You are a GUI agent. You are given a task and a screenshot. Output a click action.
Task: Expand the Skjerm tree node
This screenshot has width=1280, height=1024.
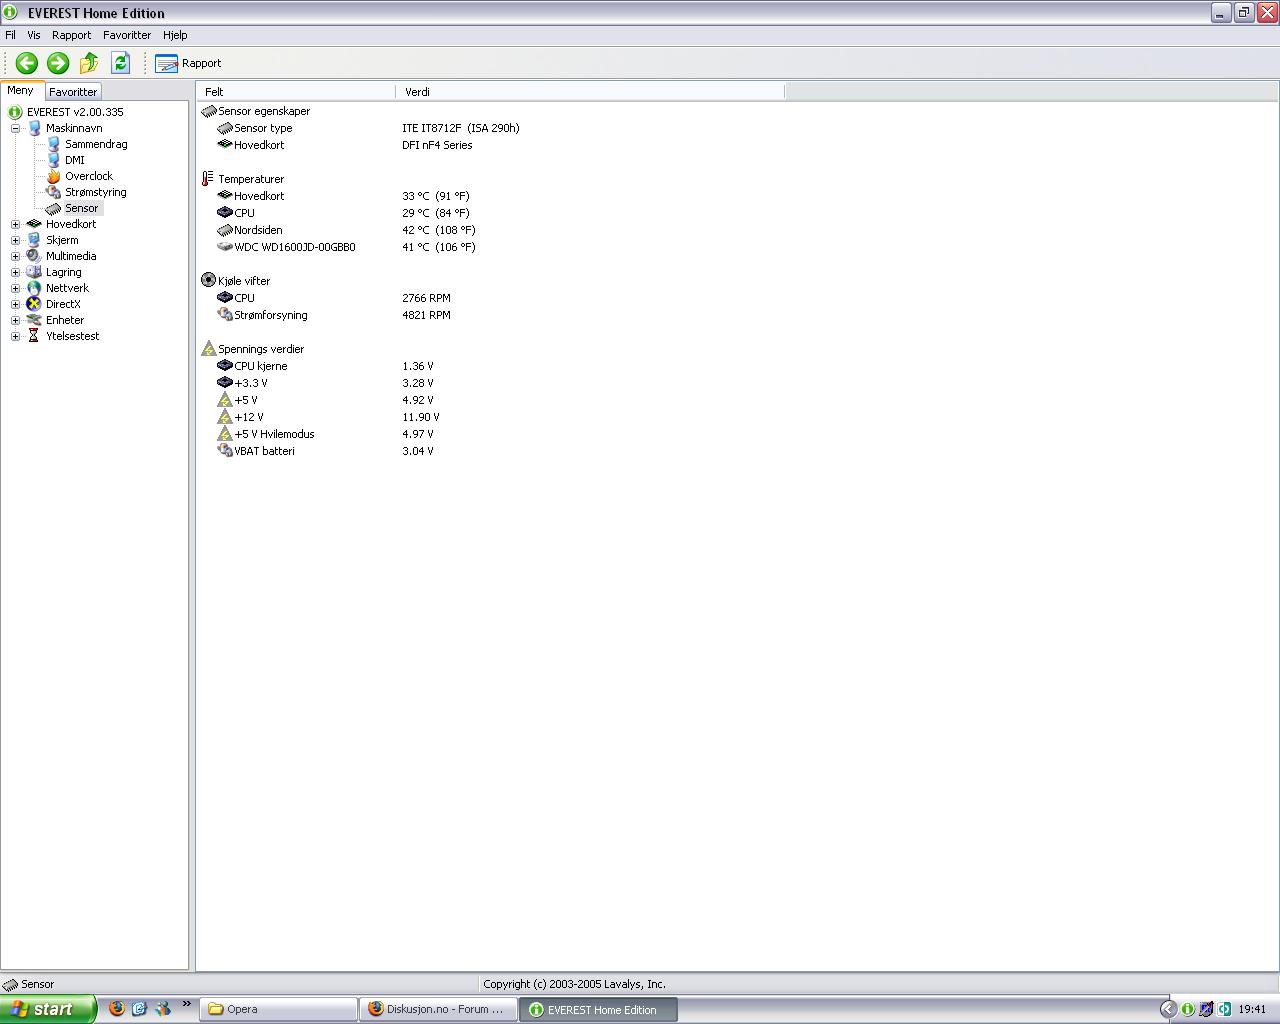pos(16,240)
